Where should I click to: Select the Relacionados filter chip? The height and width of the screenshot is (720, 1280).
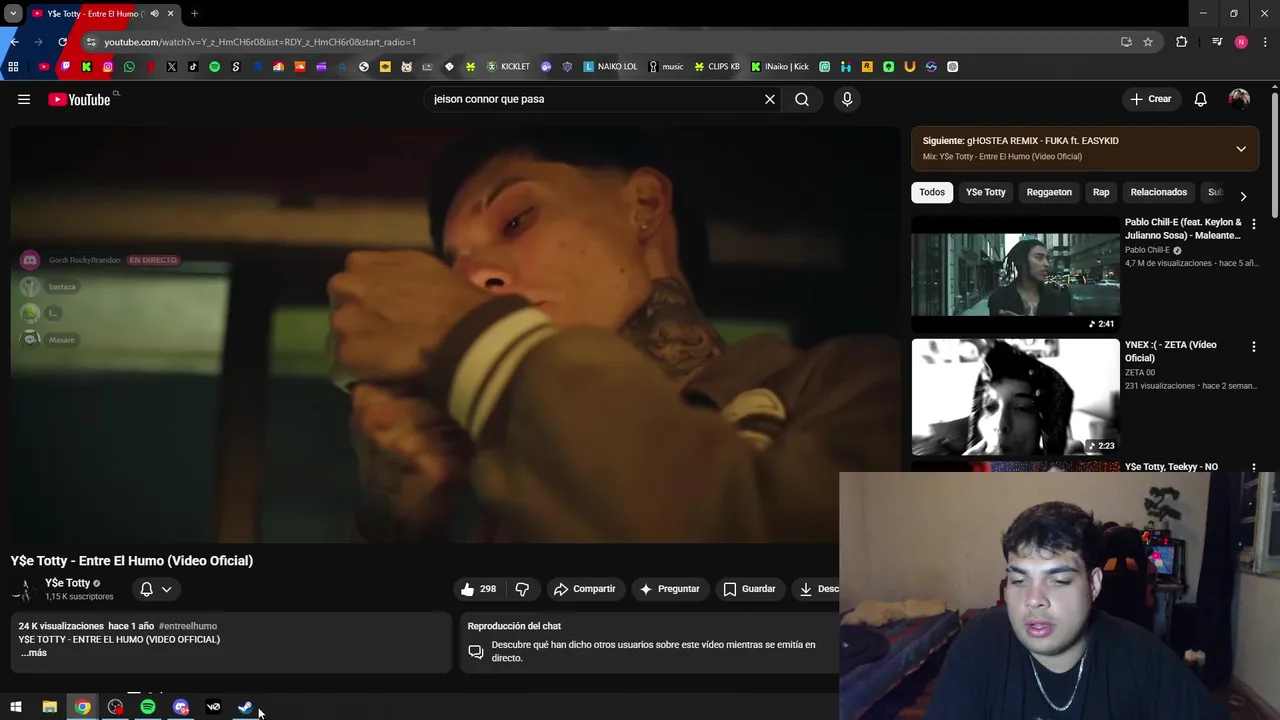tap(1158, 192)
